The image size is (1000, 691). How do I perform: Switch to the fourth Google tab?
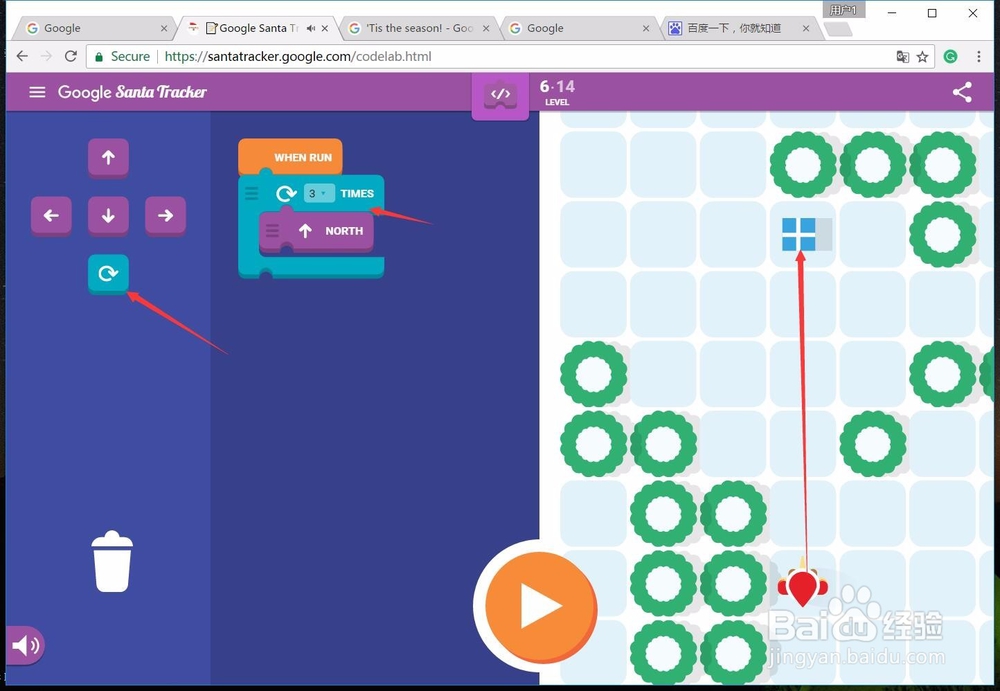click(x=577, y=28)
